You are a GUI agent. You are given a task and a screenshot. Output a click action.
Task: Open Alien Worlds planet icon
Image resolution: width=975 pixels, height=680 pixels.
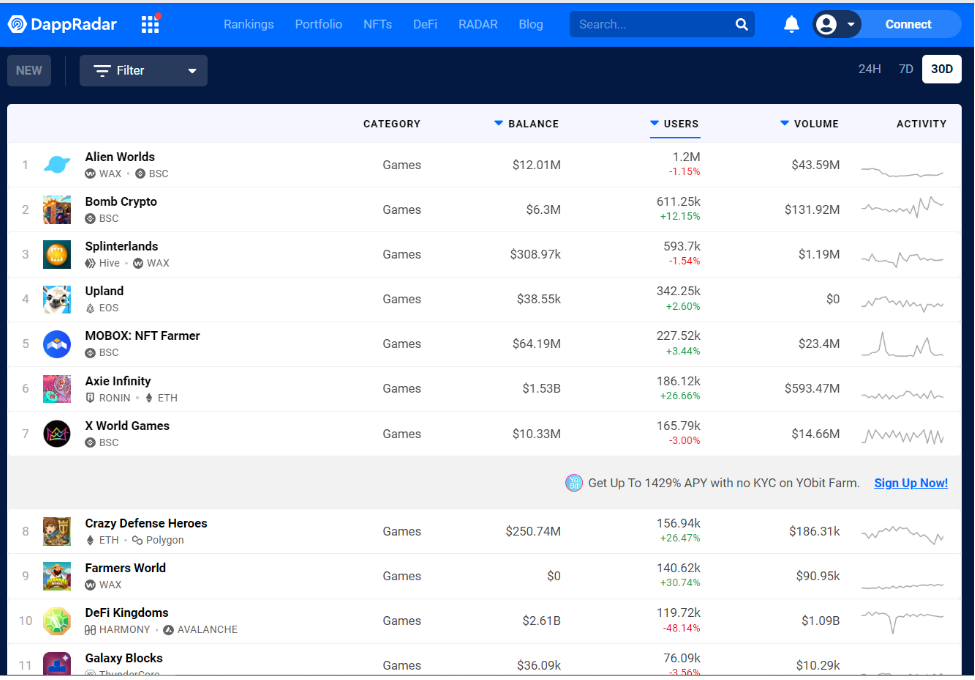(57, 165)
